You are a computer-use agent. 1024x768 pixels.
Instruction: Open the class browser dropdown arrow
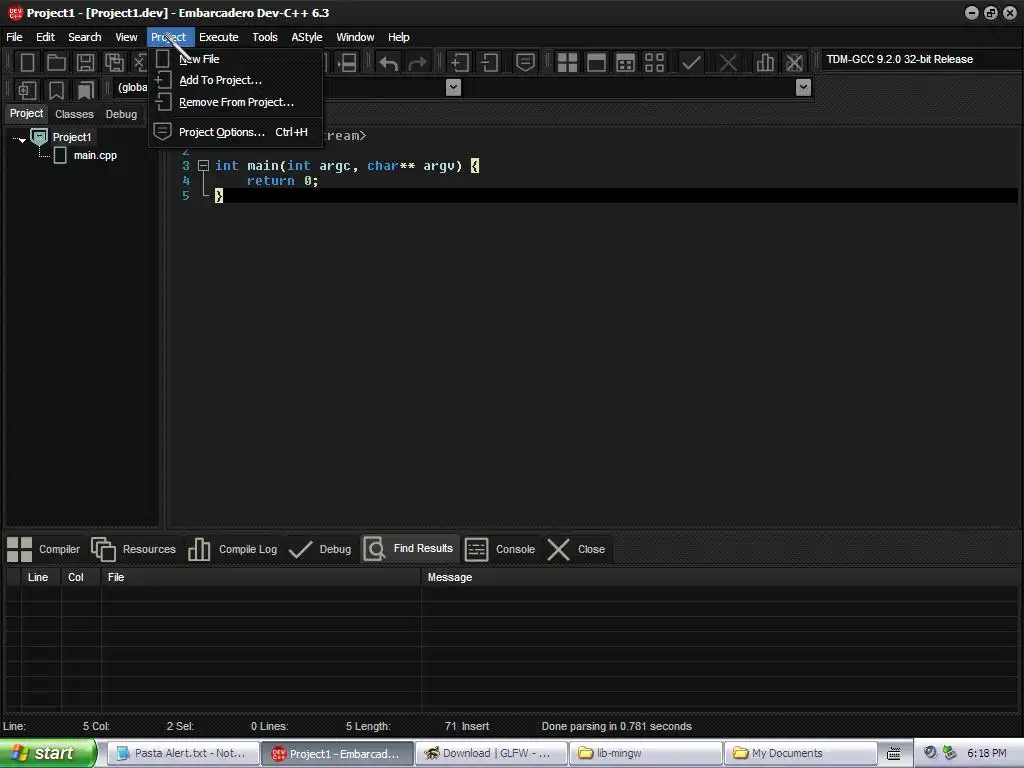click(x=453, y=88)
